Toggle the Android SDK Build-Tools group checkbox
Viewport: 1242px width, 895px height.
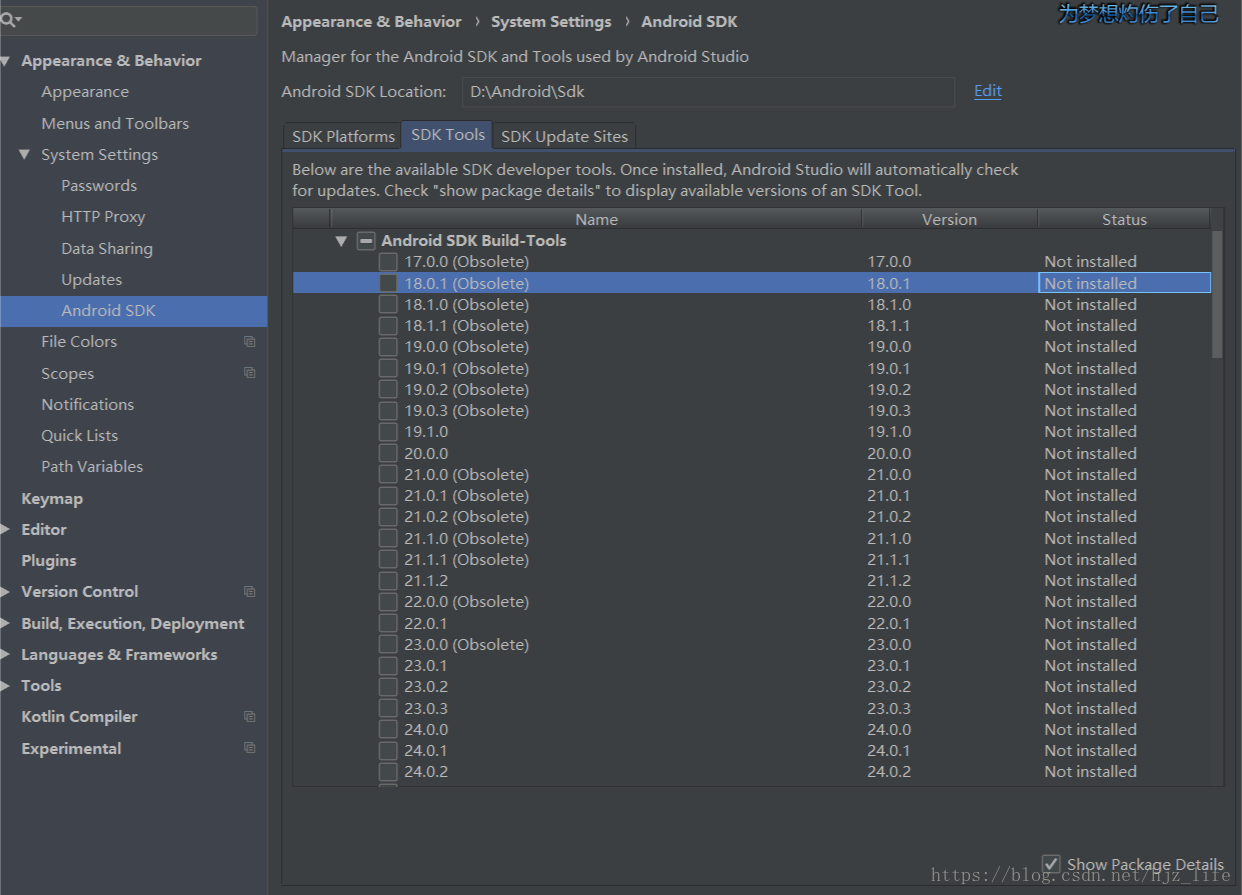pos(366,241)
